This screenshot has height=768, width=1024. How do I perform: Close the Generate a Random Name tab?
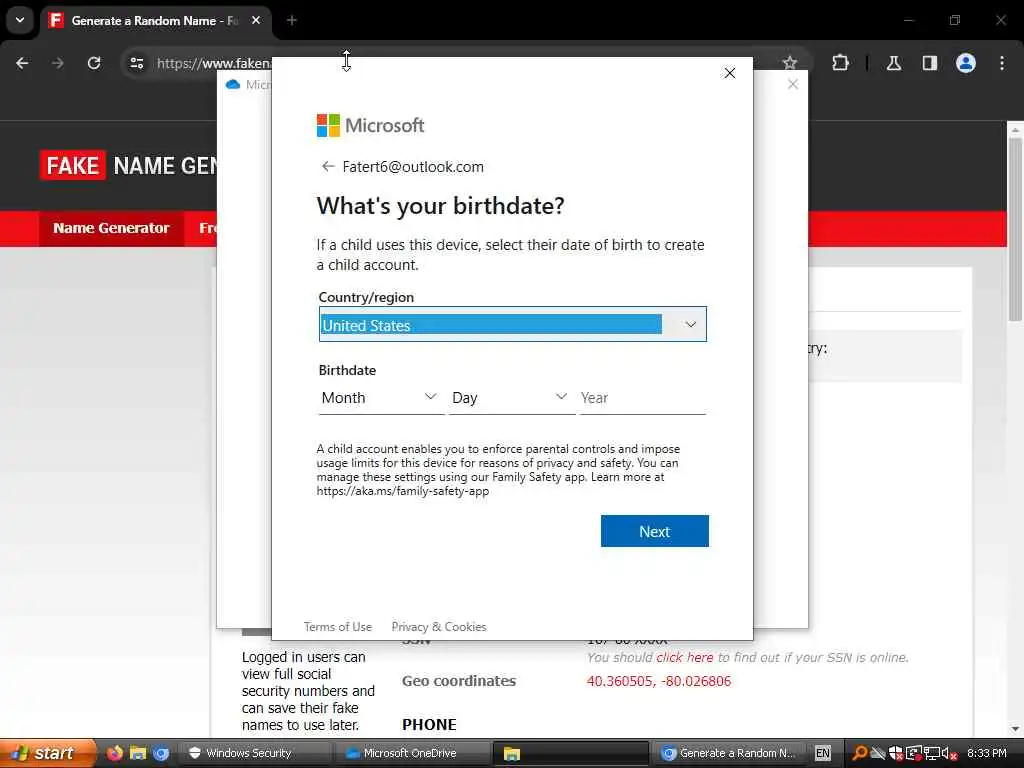[256, 21]
